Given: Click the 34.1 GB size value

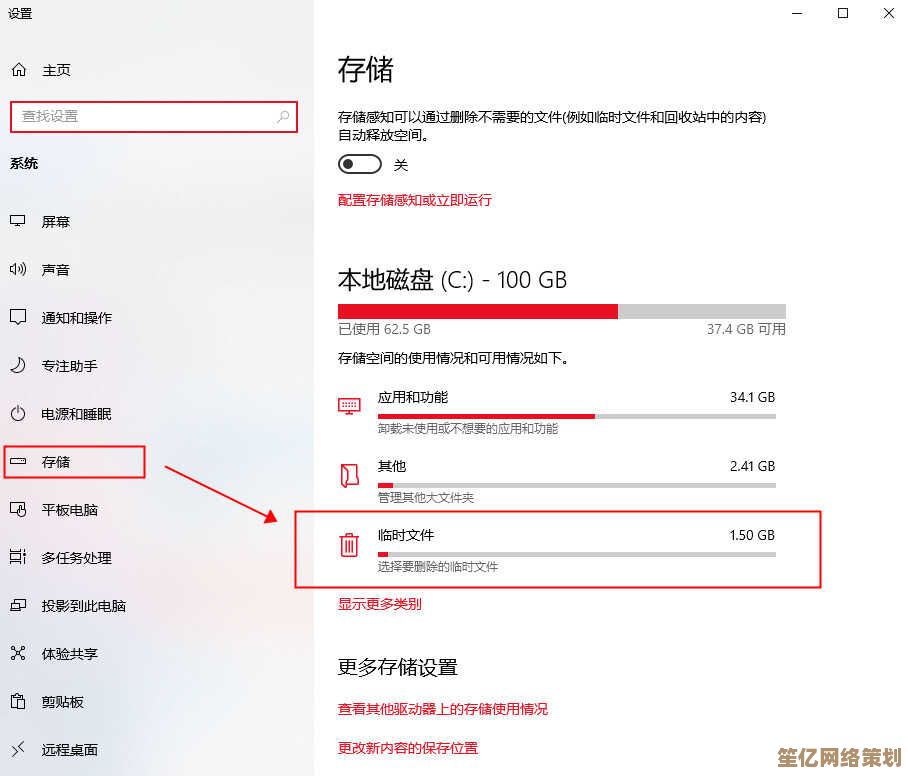Looking at the screenshot, I should (x=752, y=397).
